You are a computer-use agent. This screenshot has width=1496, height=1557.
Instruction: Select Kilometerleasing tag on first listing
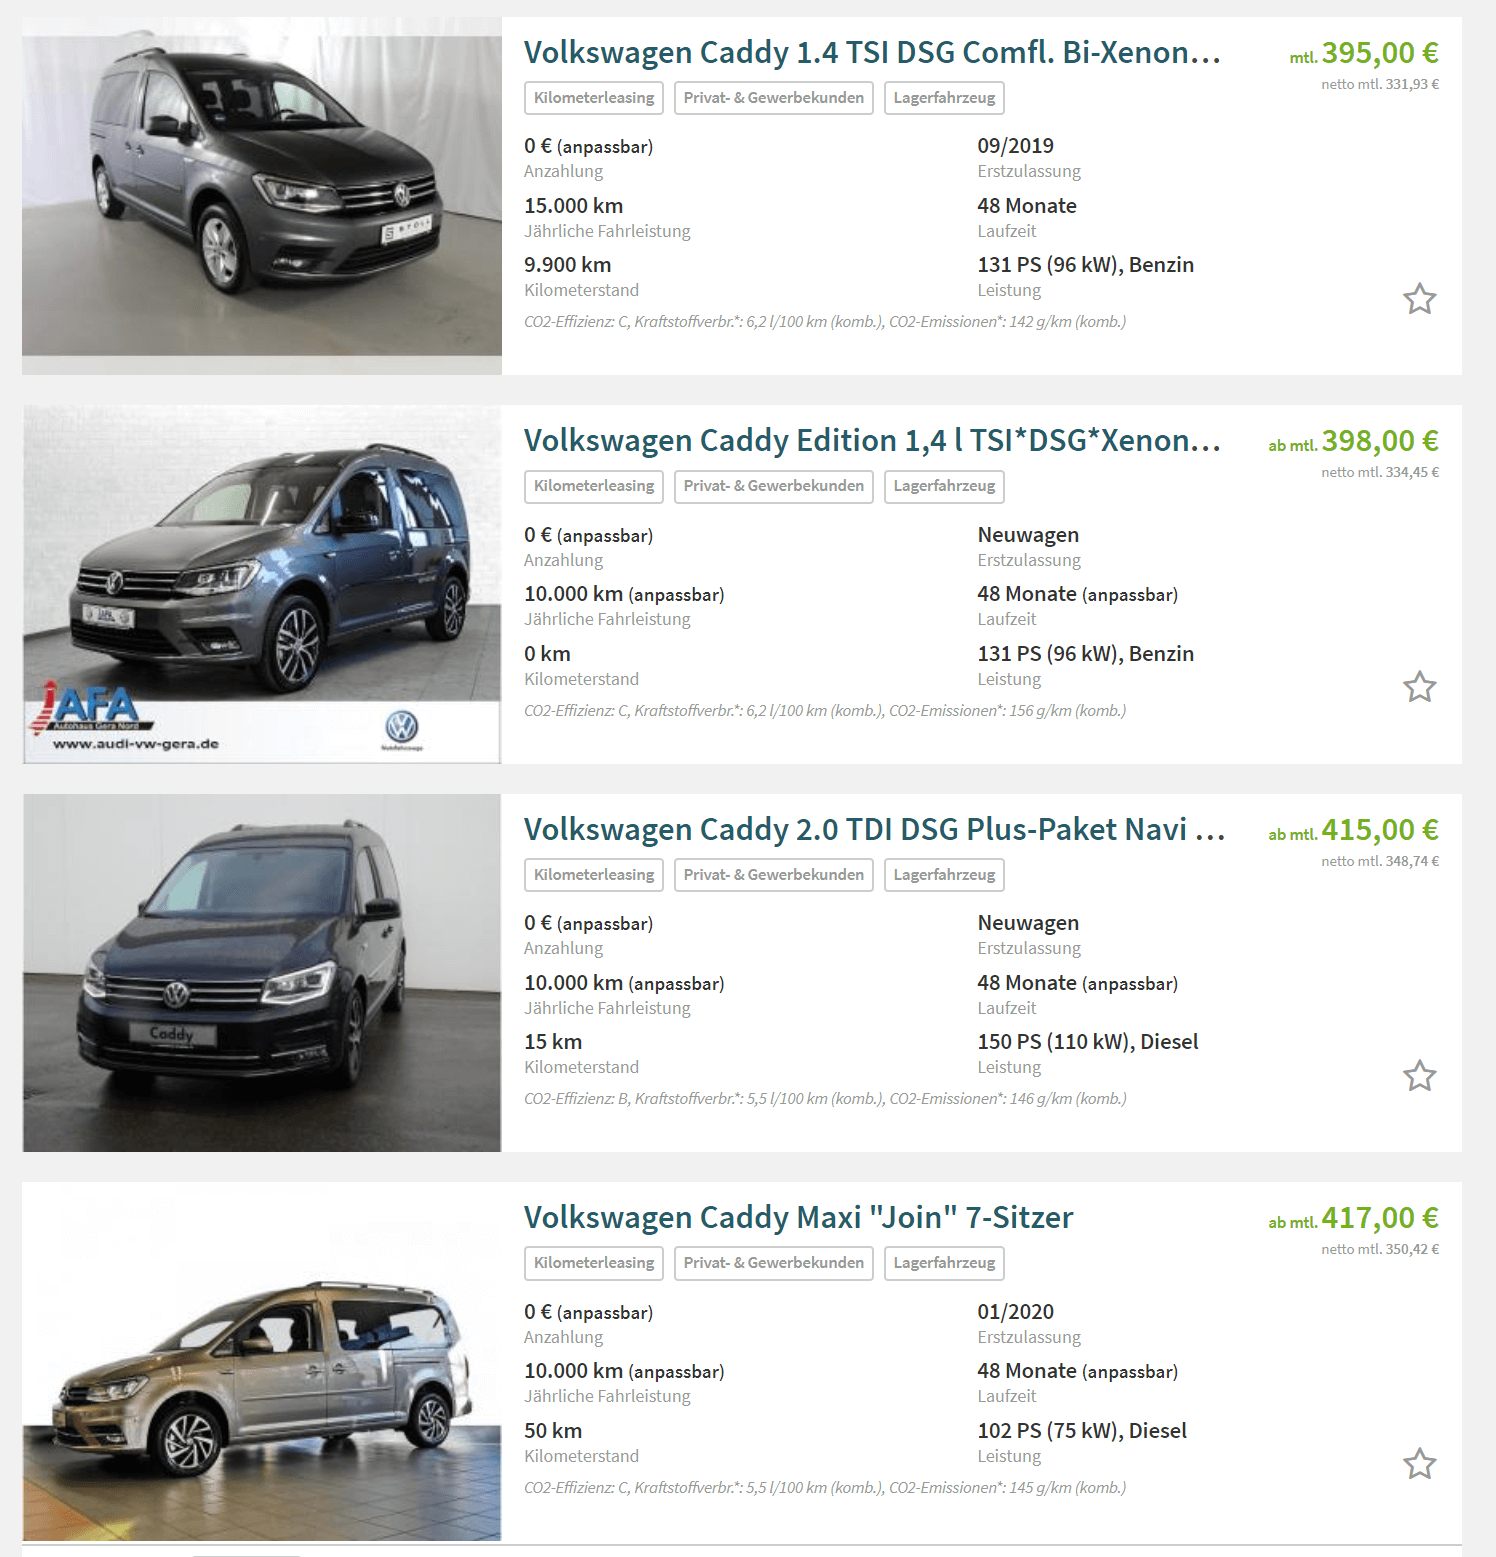pos(594,98)
